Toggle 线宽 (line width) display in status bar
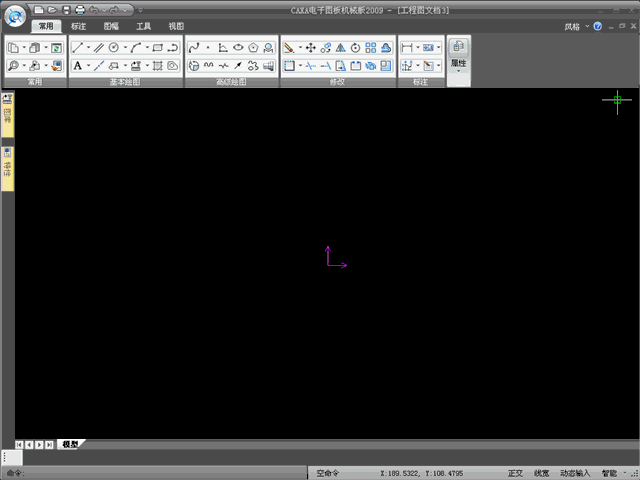 coord(541,473)
